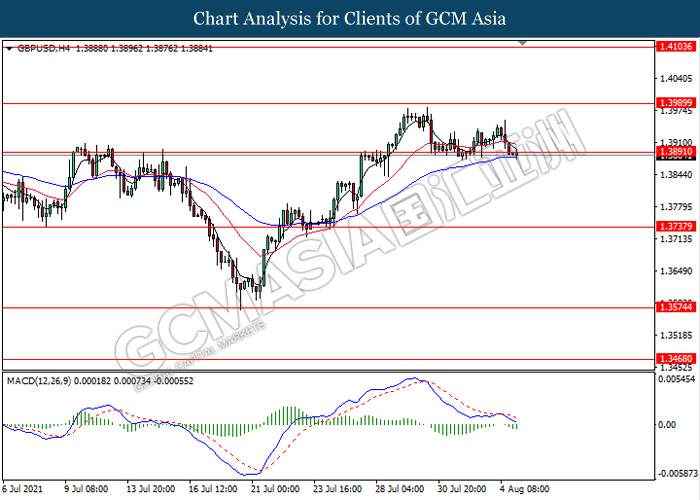The height and width of the screenshot is (500, 700).
Task: Select the 1.38910 red price label
Action: click(675, 152)
